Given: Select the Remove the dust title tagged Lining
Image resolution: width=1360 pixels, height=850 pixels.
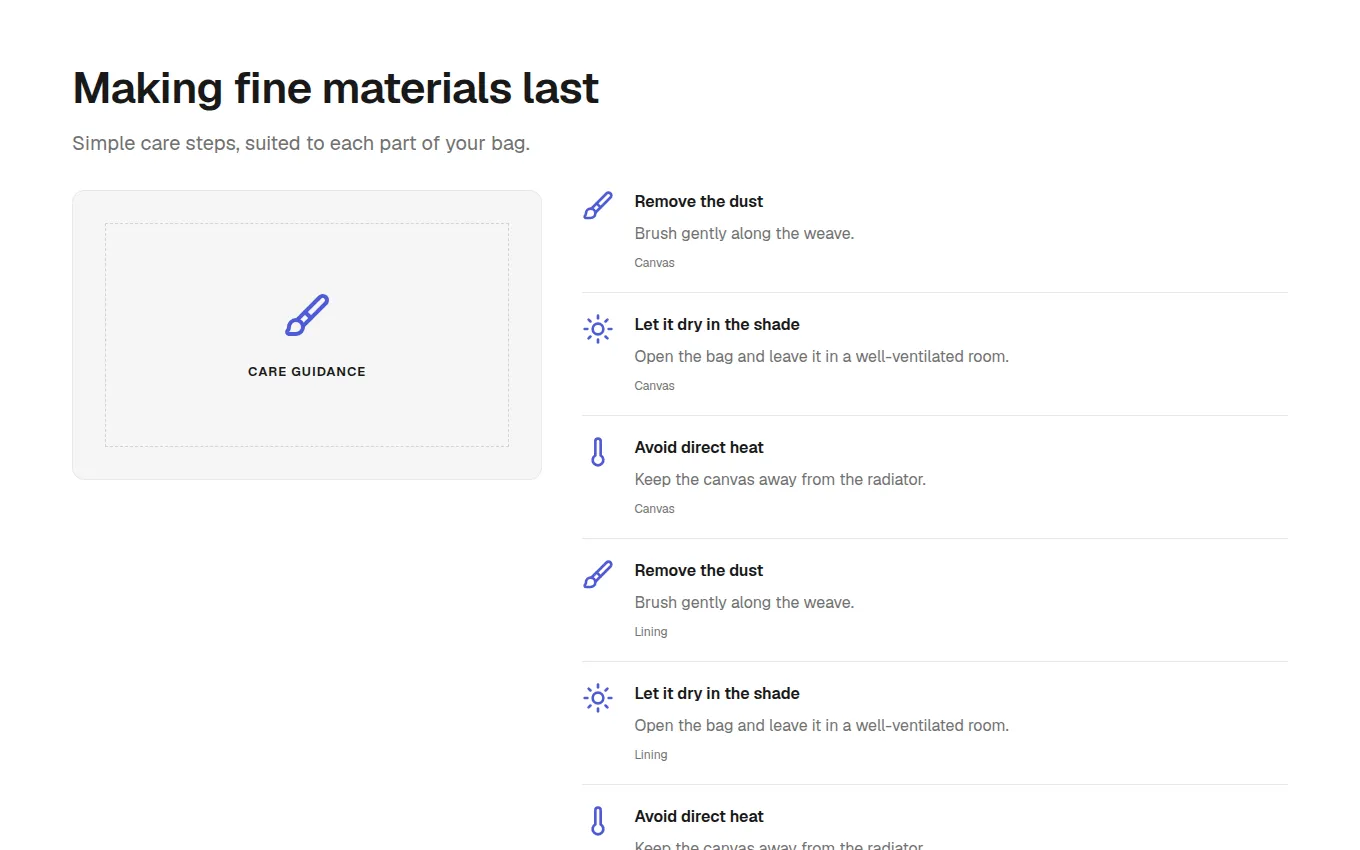Looking at the screenshot, I should coord(699,570).
